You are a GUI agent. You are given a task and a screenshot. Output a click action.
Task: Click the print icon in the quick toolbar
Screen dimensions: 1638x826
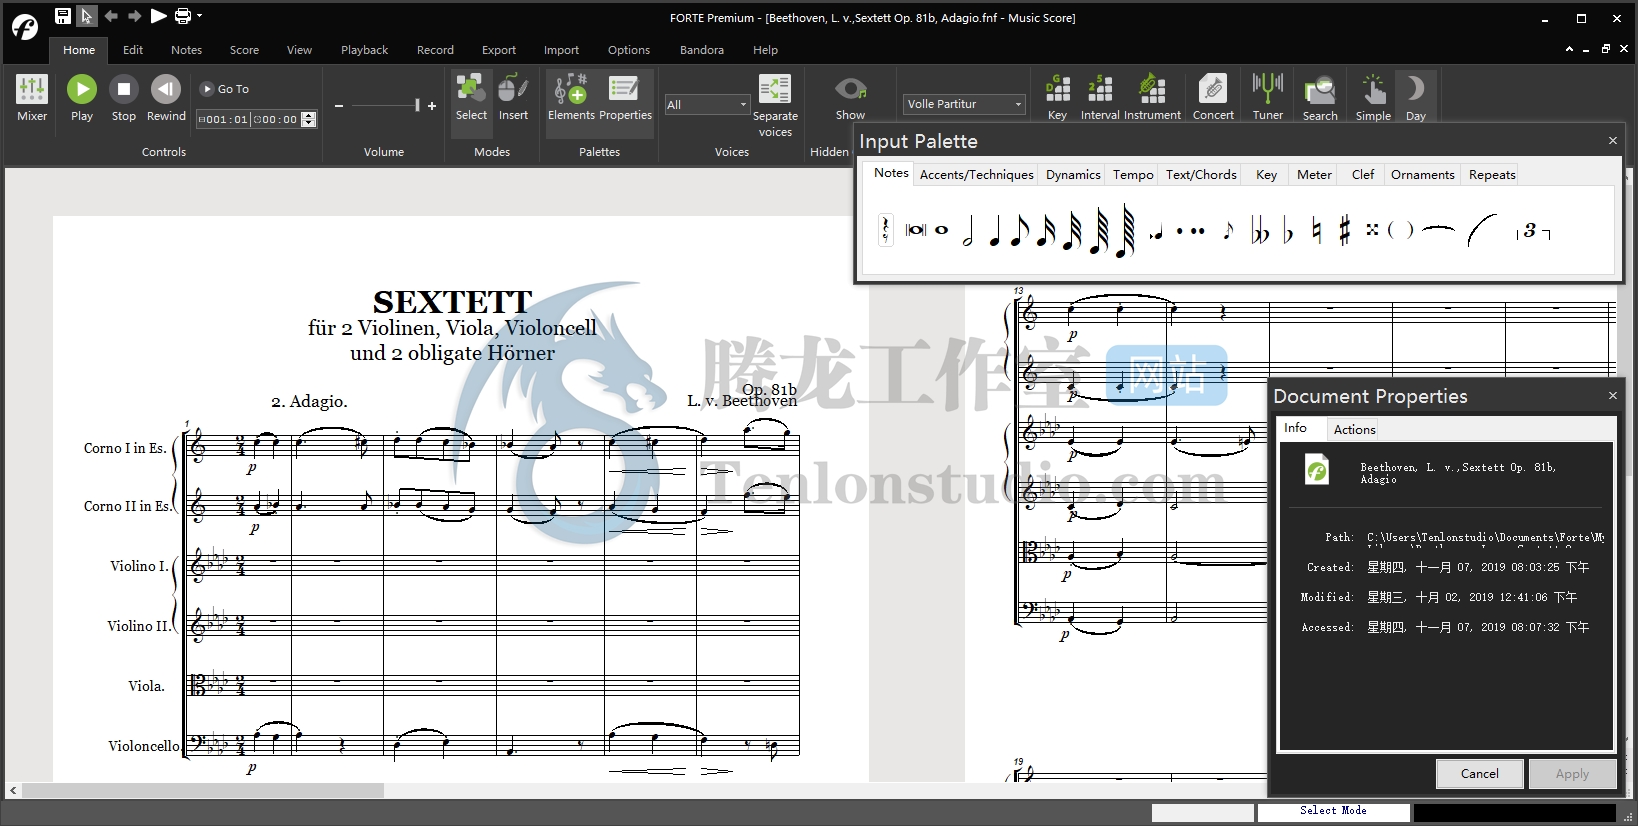point(182,16)
